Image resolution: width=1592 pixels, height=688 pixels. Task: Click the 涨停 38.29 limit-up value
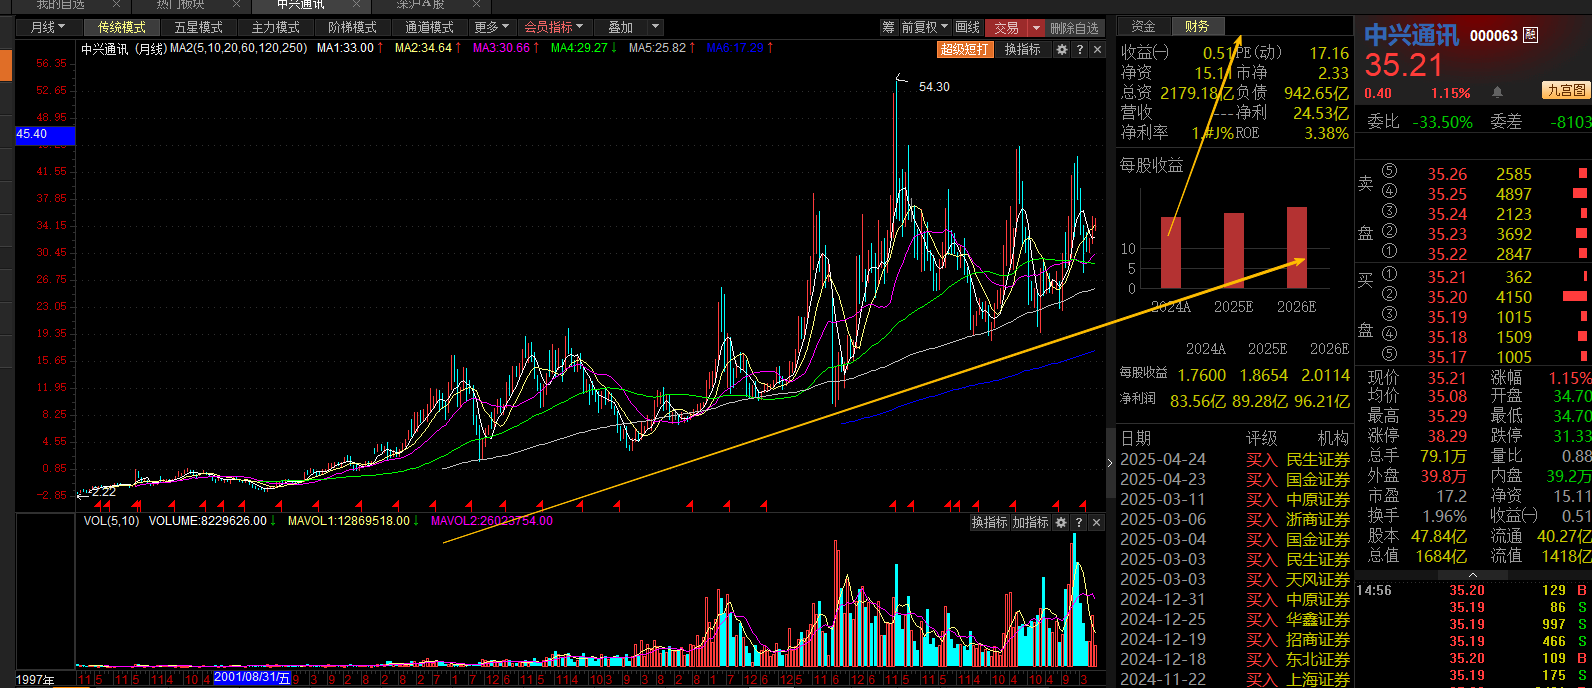1447,436
